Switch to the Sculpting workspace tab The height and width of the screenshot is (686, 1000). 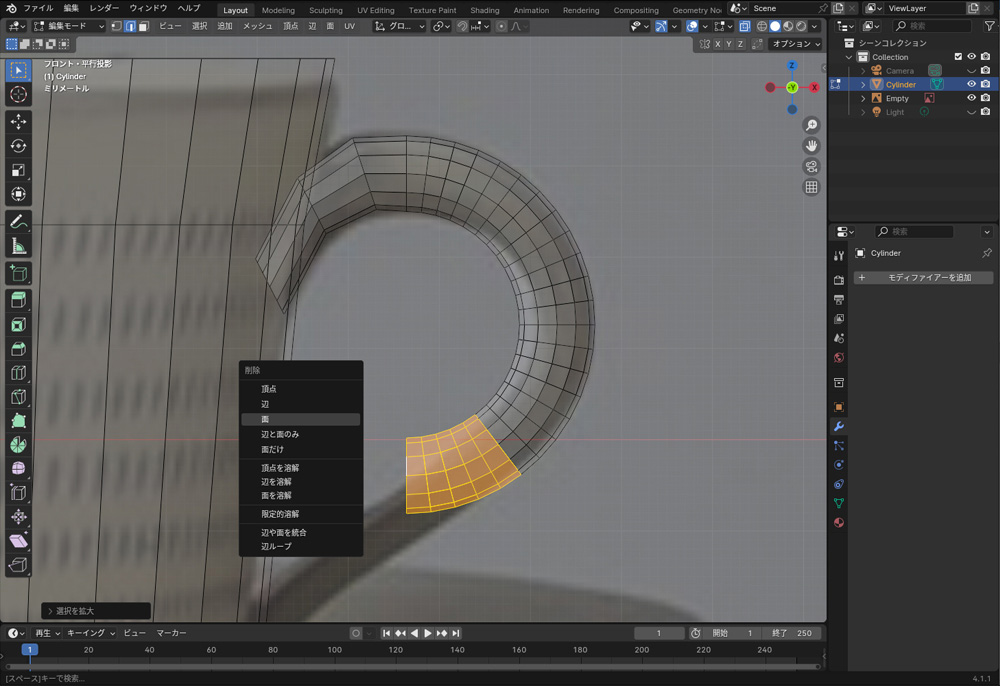pyautogui.click(x=325, y=10)
